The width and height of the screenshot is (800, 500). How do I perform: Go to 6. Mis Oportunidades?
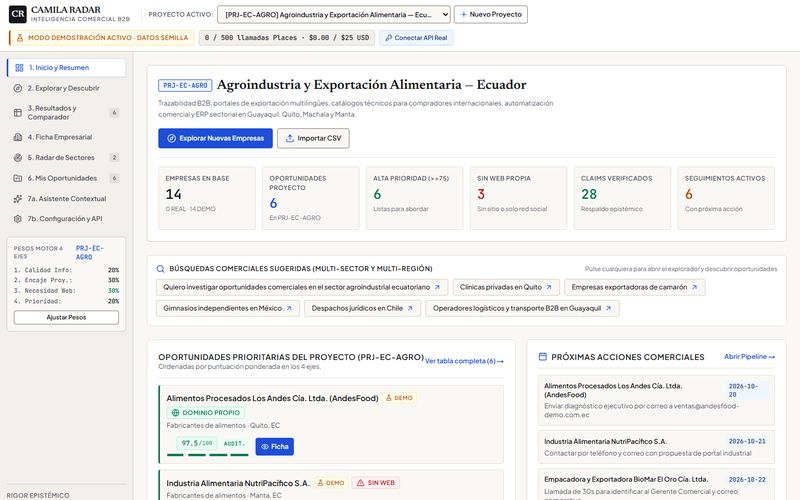66,178
